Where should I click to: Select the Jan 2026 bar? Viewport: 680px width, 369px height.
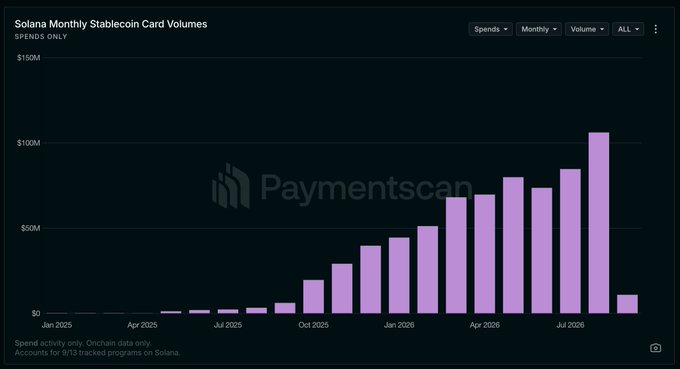(399, 275)
